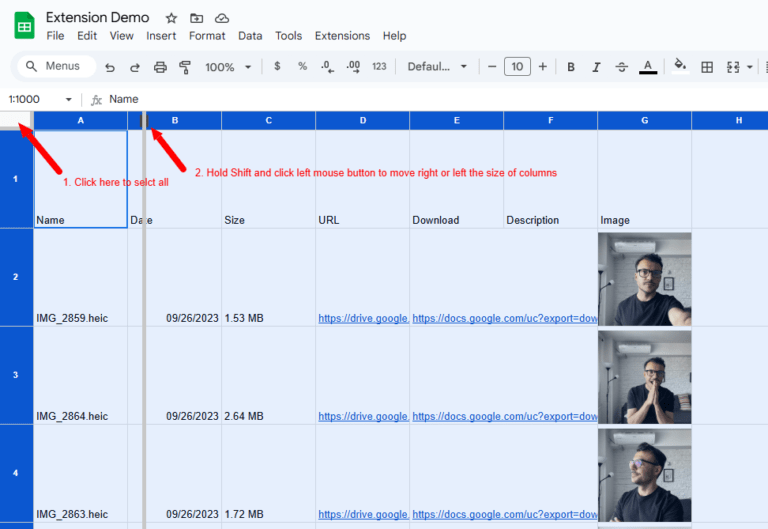Open the borders tool

point(707,67)
